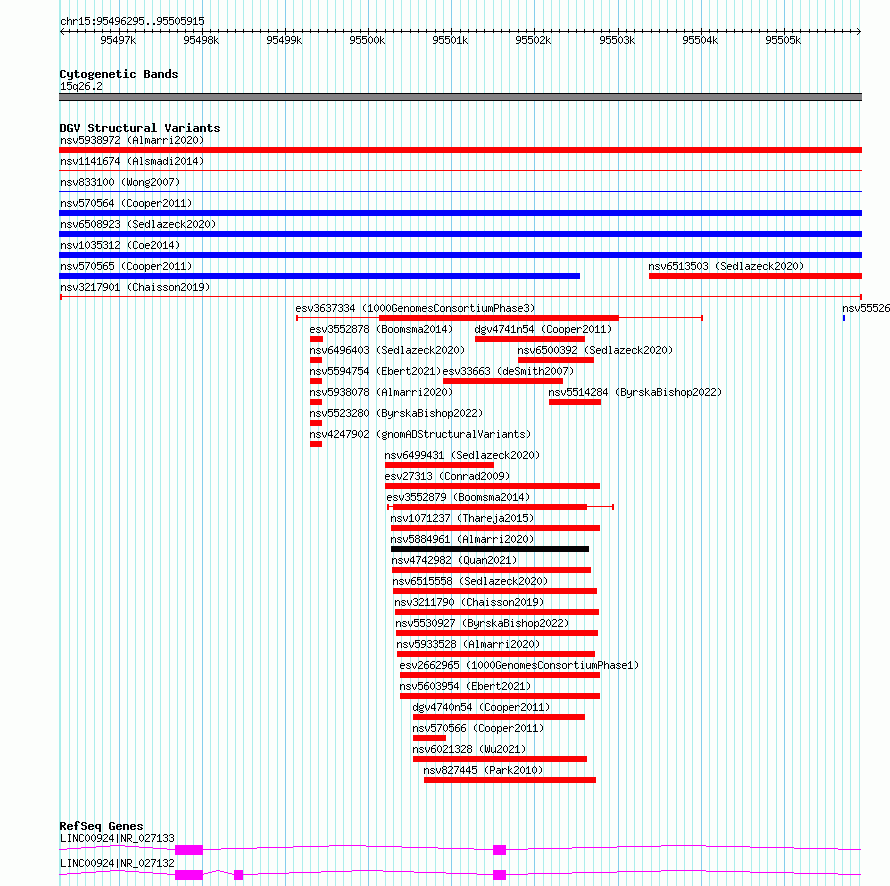Select nsv3211790 (Chaisson2019) variant
The width and height of the screenshot is (890, 886).
tap(469, 602)
